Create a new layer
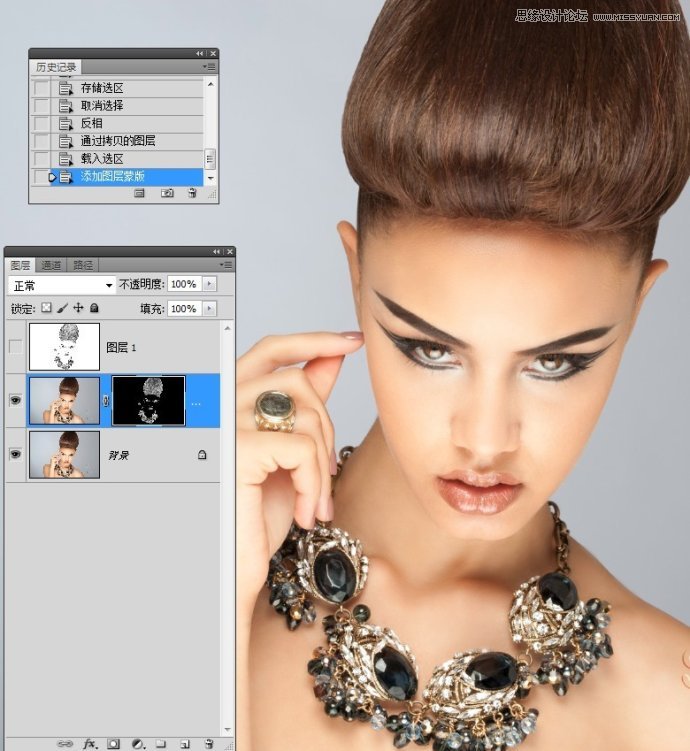690x751 pixels. click(x=185, y=744)
